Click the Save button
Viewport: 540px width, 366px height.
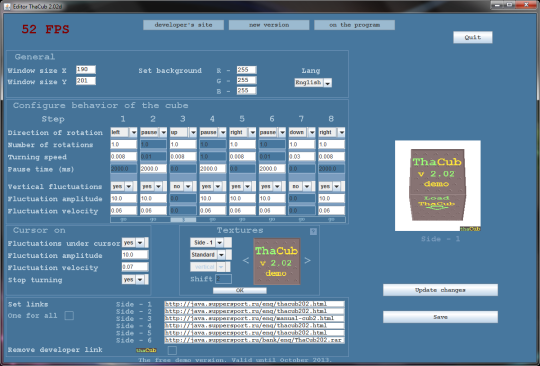[440, 317]
